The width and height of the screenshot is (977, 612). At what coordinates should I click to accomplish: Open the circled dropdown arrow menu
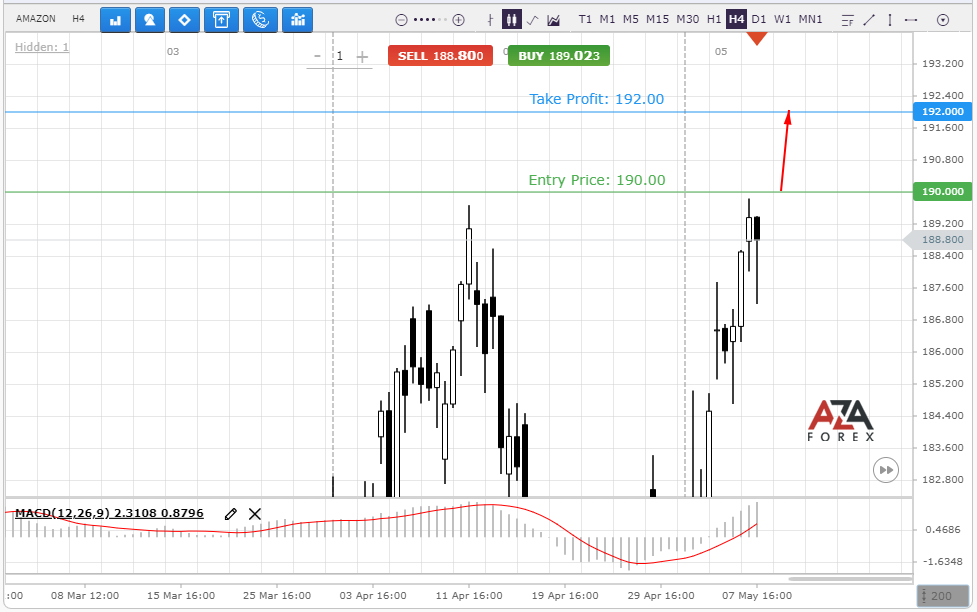(x=943, y=20)
